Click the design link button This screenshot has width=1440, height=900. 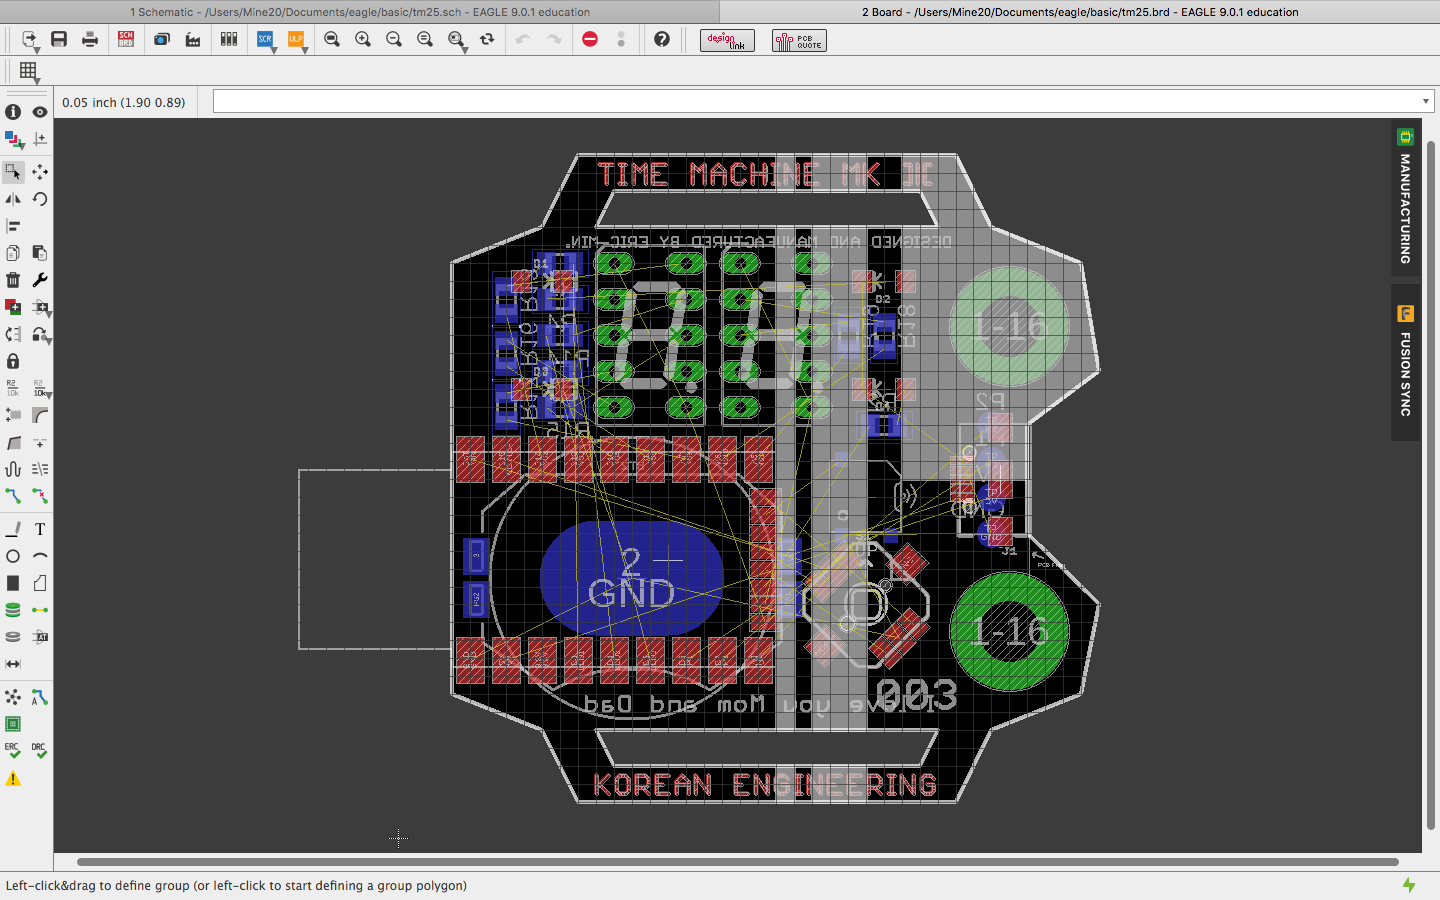(x=726, y=40)
